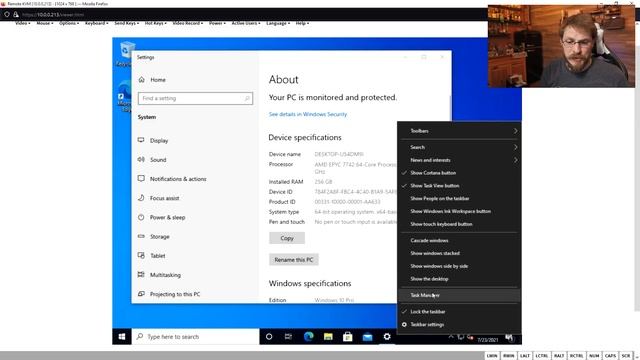Click the Settings gear on the taskbar
The width and height of the screenshot is (640, 360).
tap(387, 337)
